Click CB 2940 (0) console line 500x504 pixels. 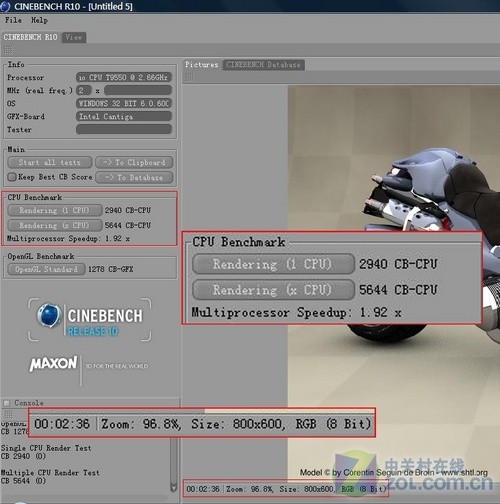(x=23, y=456)
